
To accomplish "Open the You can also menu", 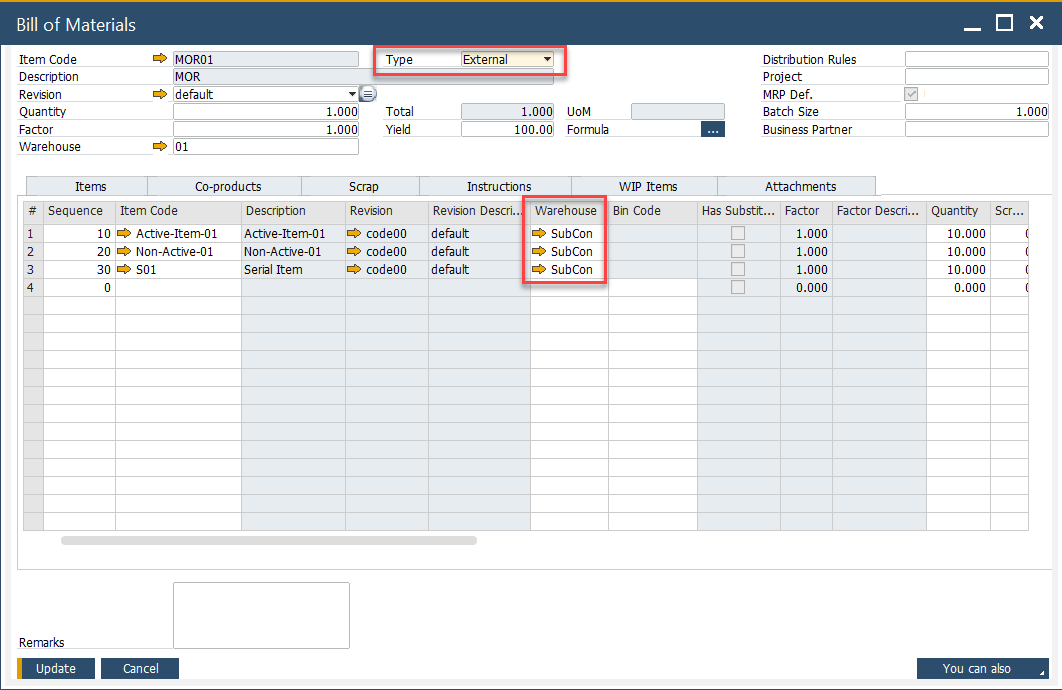I will point(982,668).
